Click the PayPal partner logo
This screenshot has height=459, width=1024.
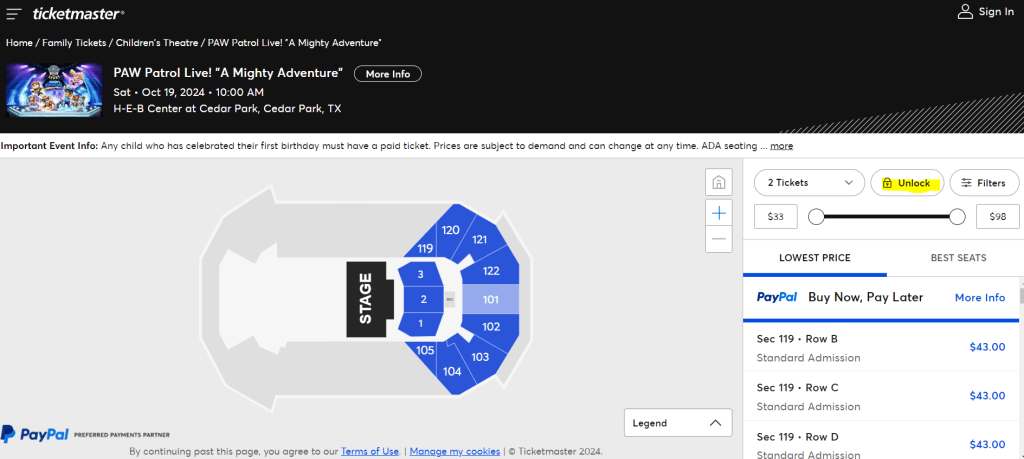[x=35, y=434]
